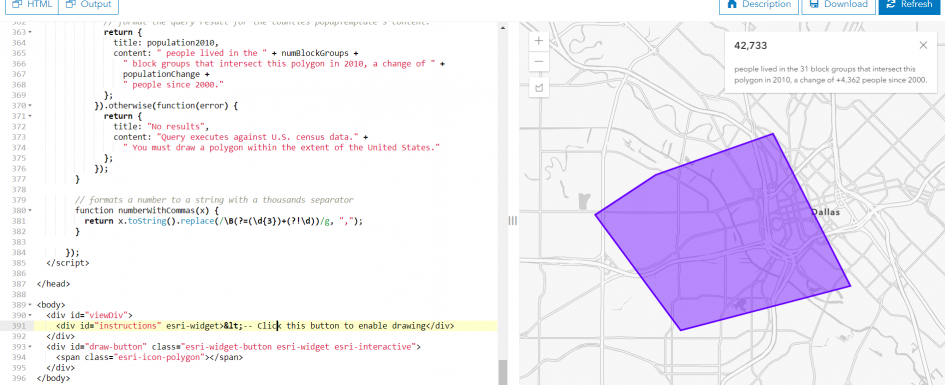Click the 'You must draw a polygon' string line
Image resolution: width=945 pixels, height=385 pixels.
(281, 148)
